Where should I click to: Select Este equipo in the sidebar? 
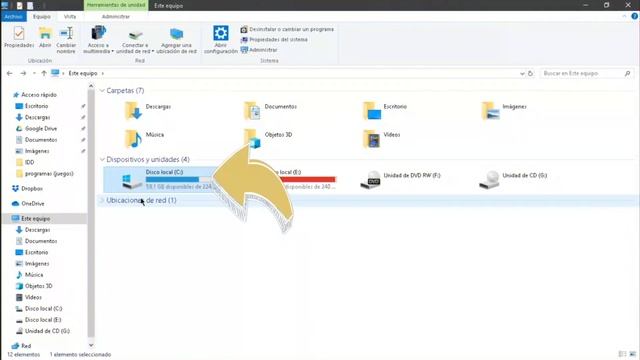(x=36, y=219)
